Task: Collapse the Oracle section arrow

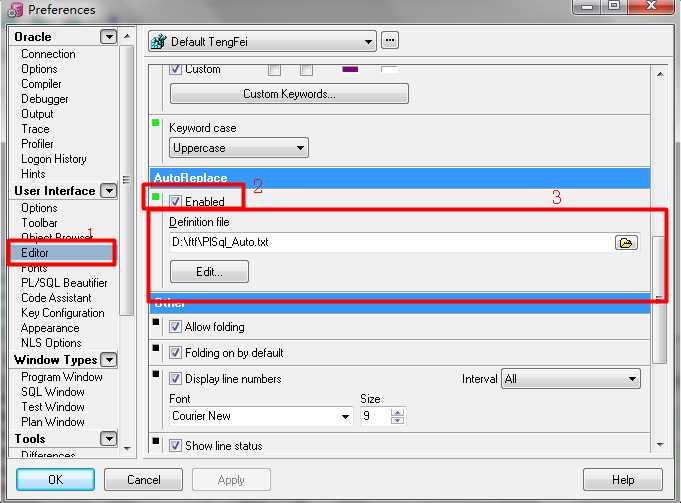Action: tap(109, 37)
